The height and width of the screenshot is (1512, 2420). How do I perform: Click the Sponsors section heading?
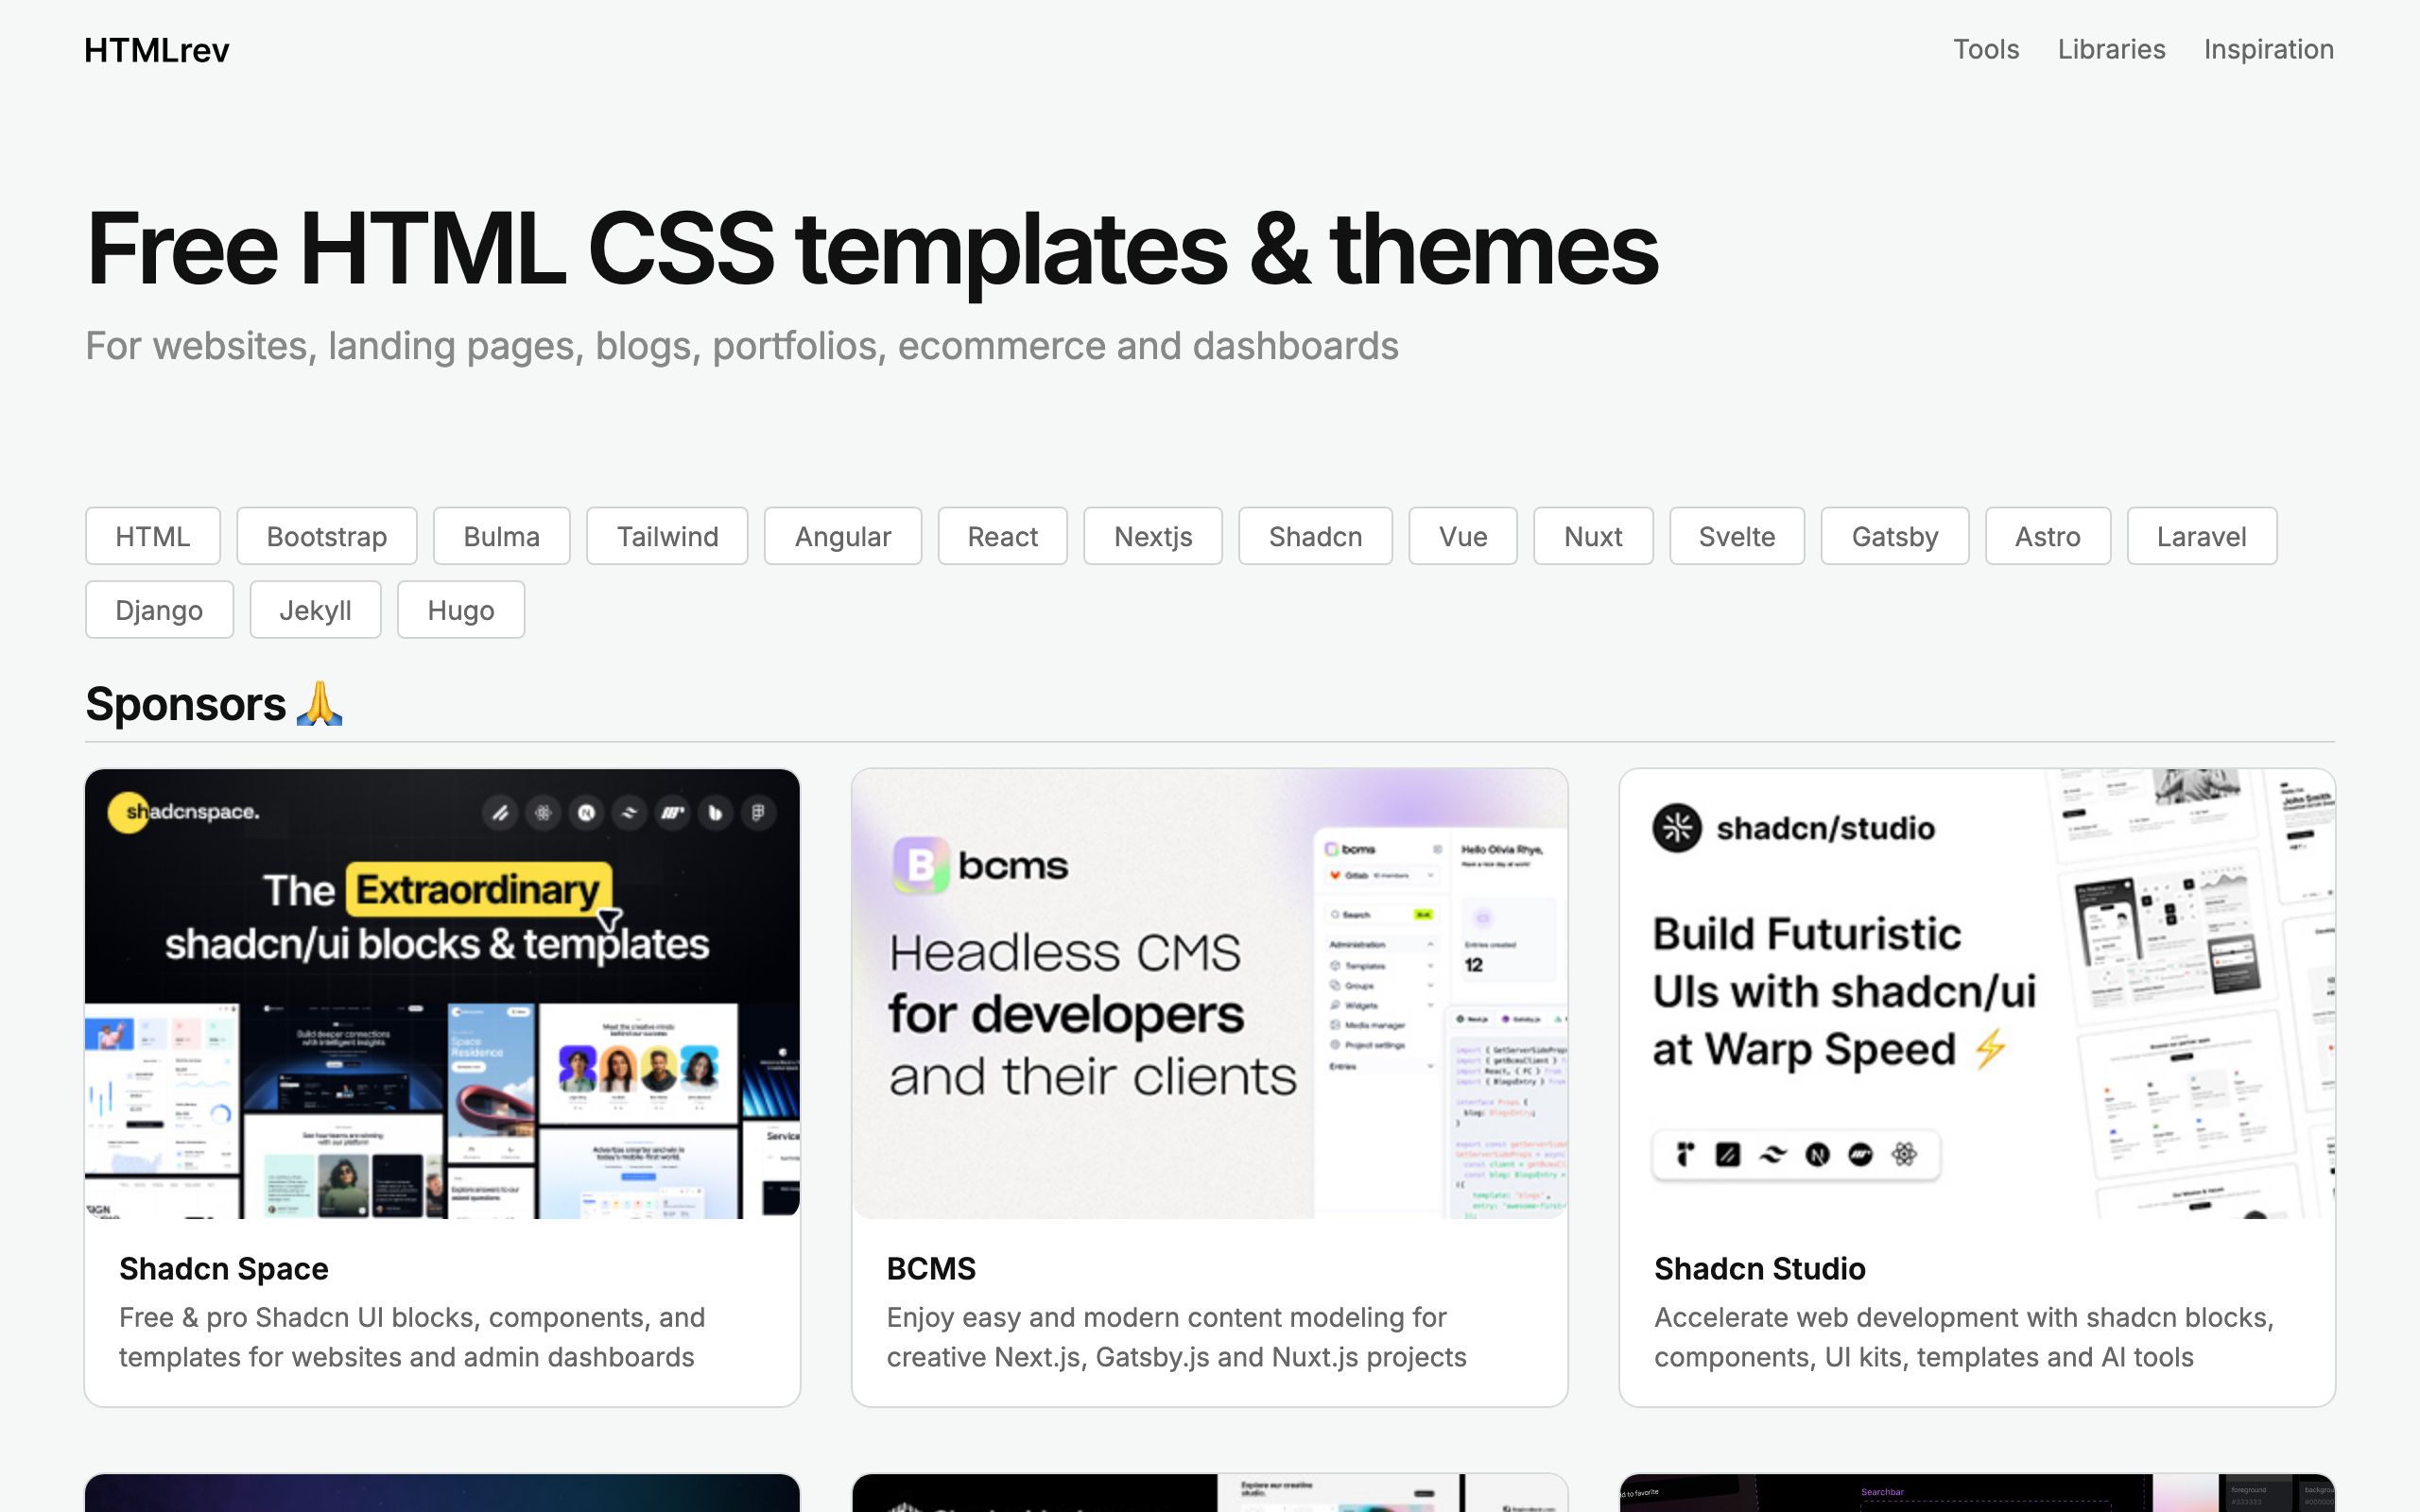tap(214, 704)
